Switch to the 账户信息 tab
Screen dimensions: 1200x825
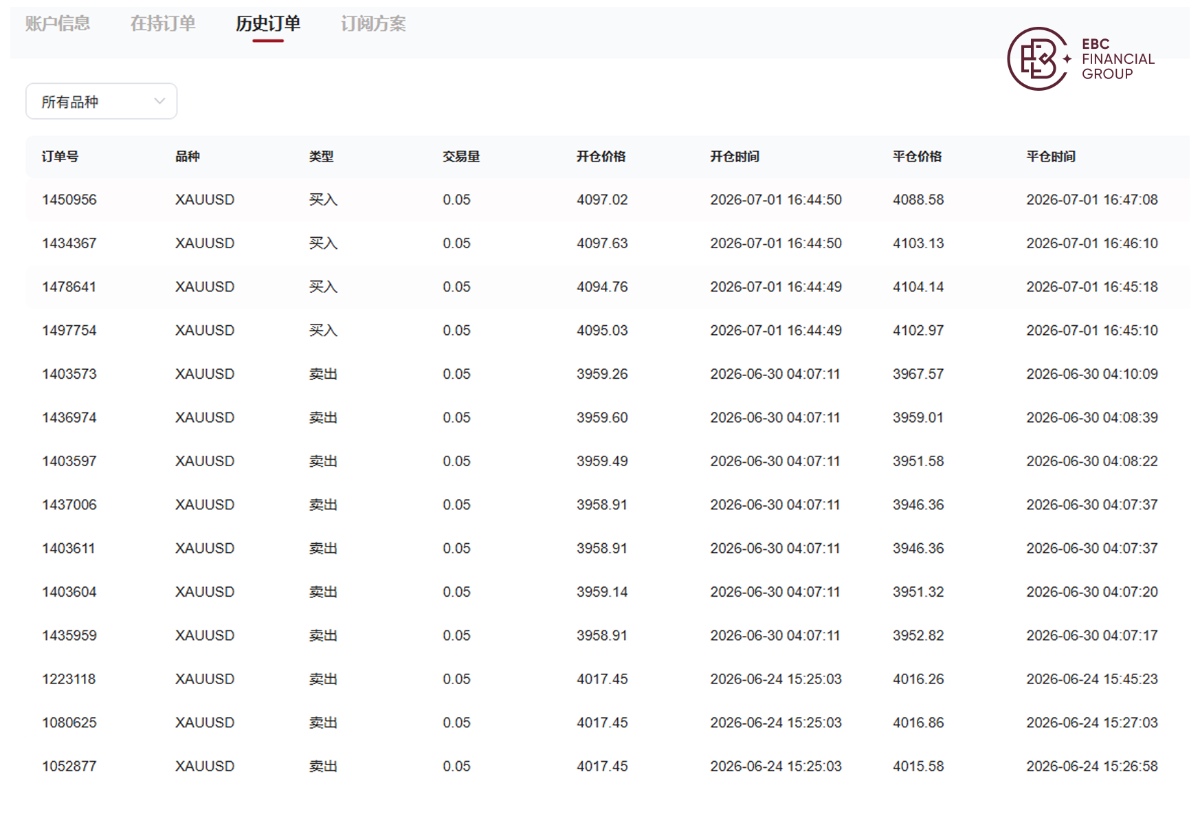(57, 24)
